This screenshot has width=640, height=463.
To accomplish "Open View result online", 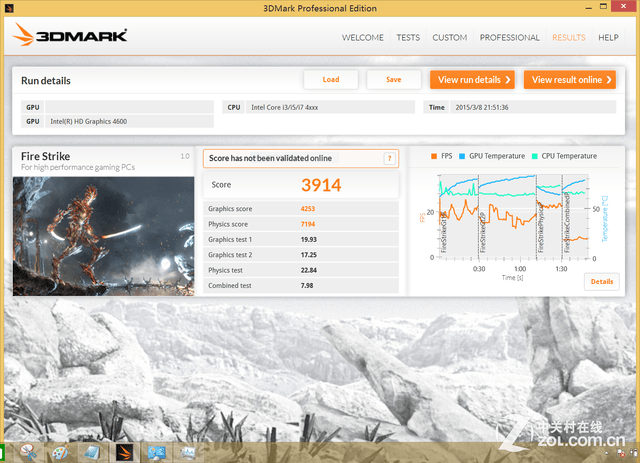I will click(x=570, y=80).
